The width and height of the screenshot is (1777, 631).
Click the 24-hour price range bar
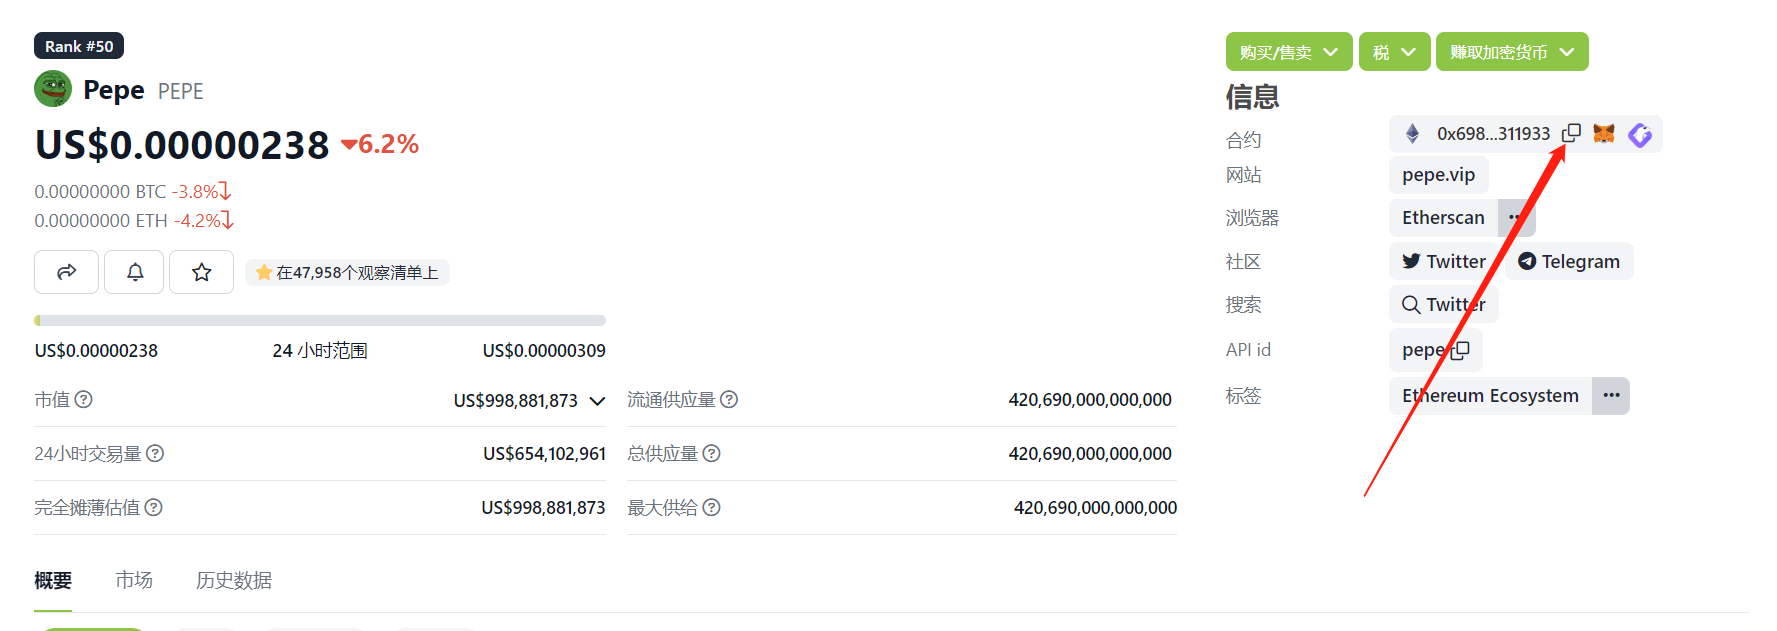click(x=320, y=320)
